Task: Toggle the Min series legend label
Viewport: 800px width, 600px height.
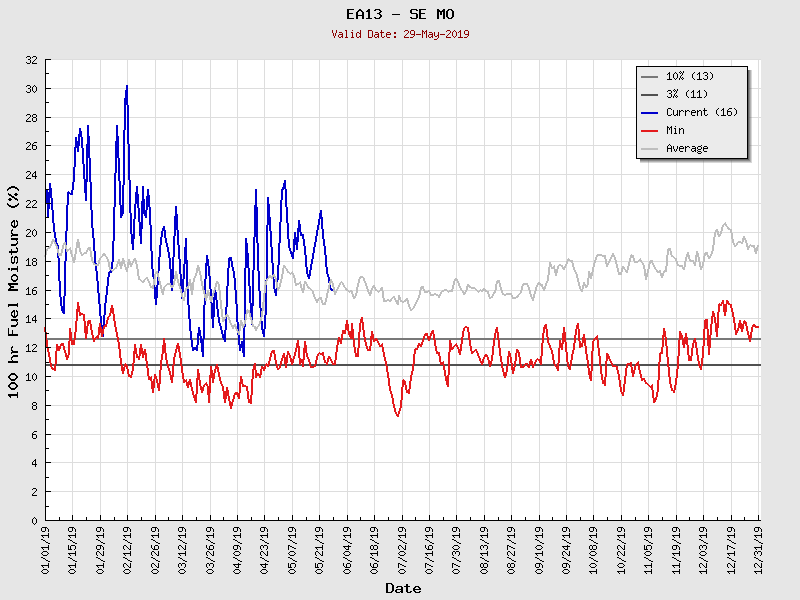Action: [x=675, y=130]
